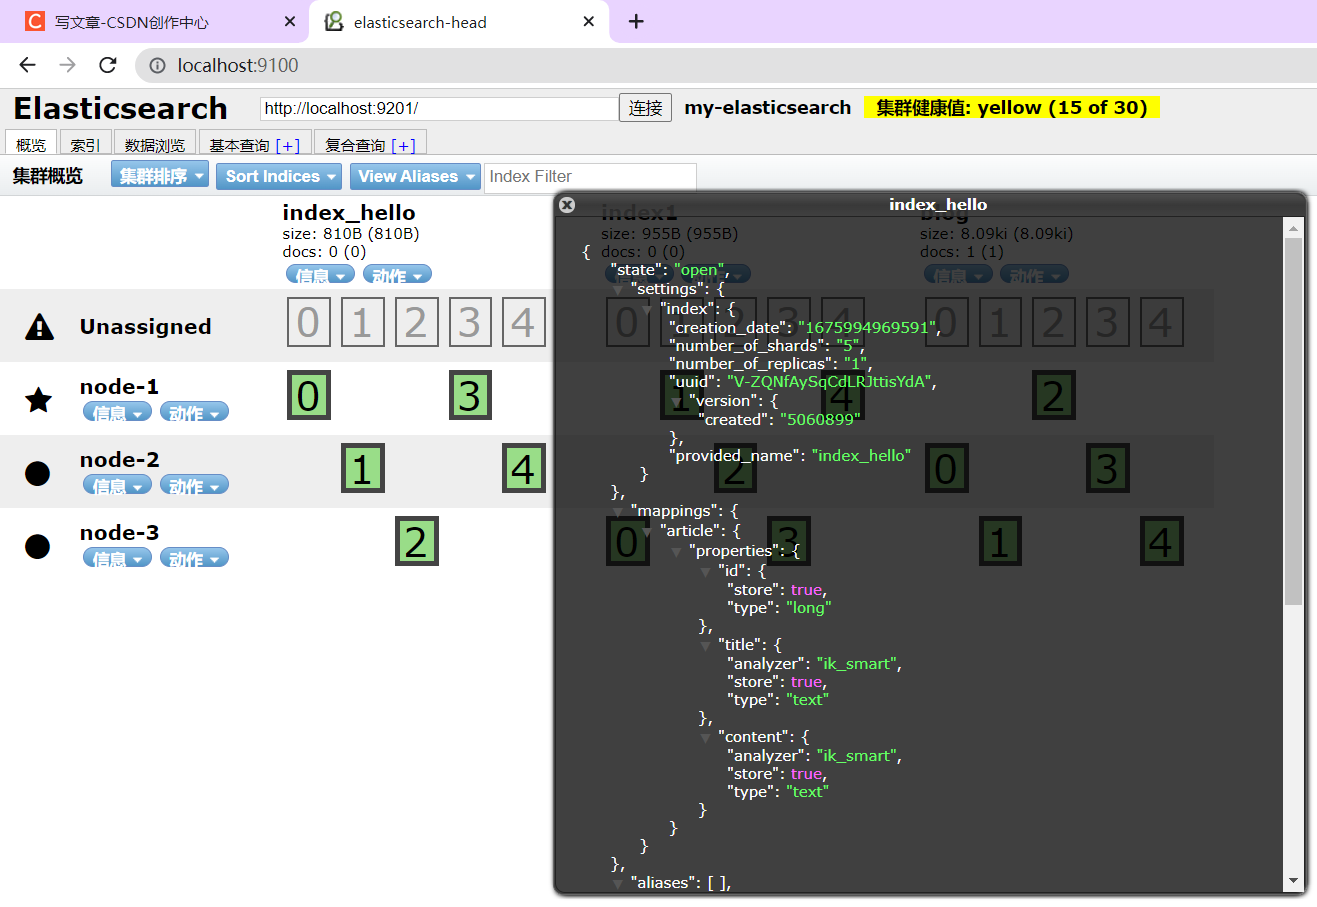Open a new browser tab
The height and width of the screenshot is (907, 1317).
click(636, 21)
